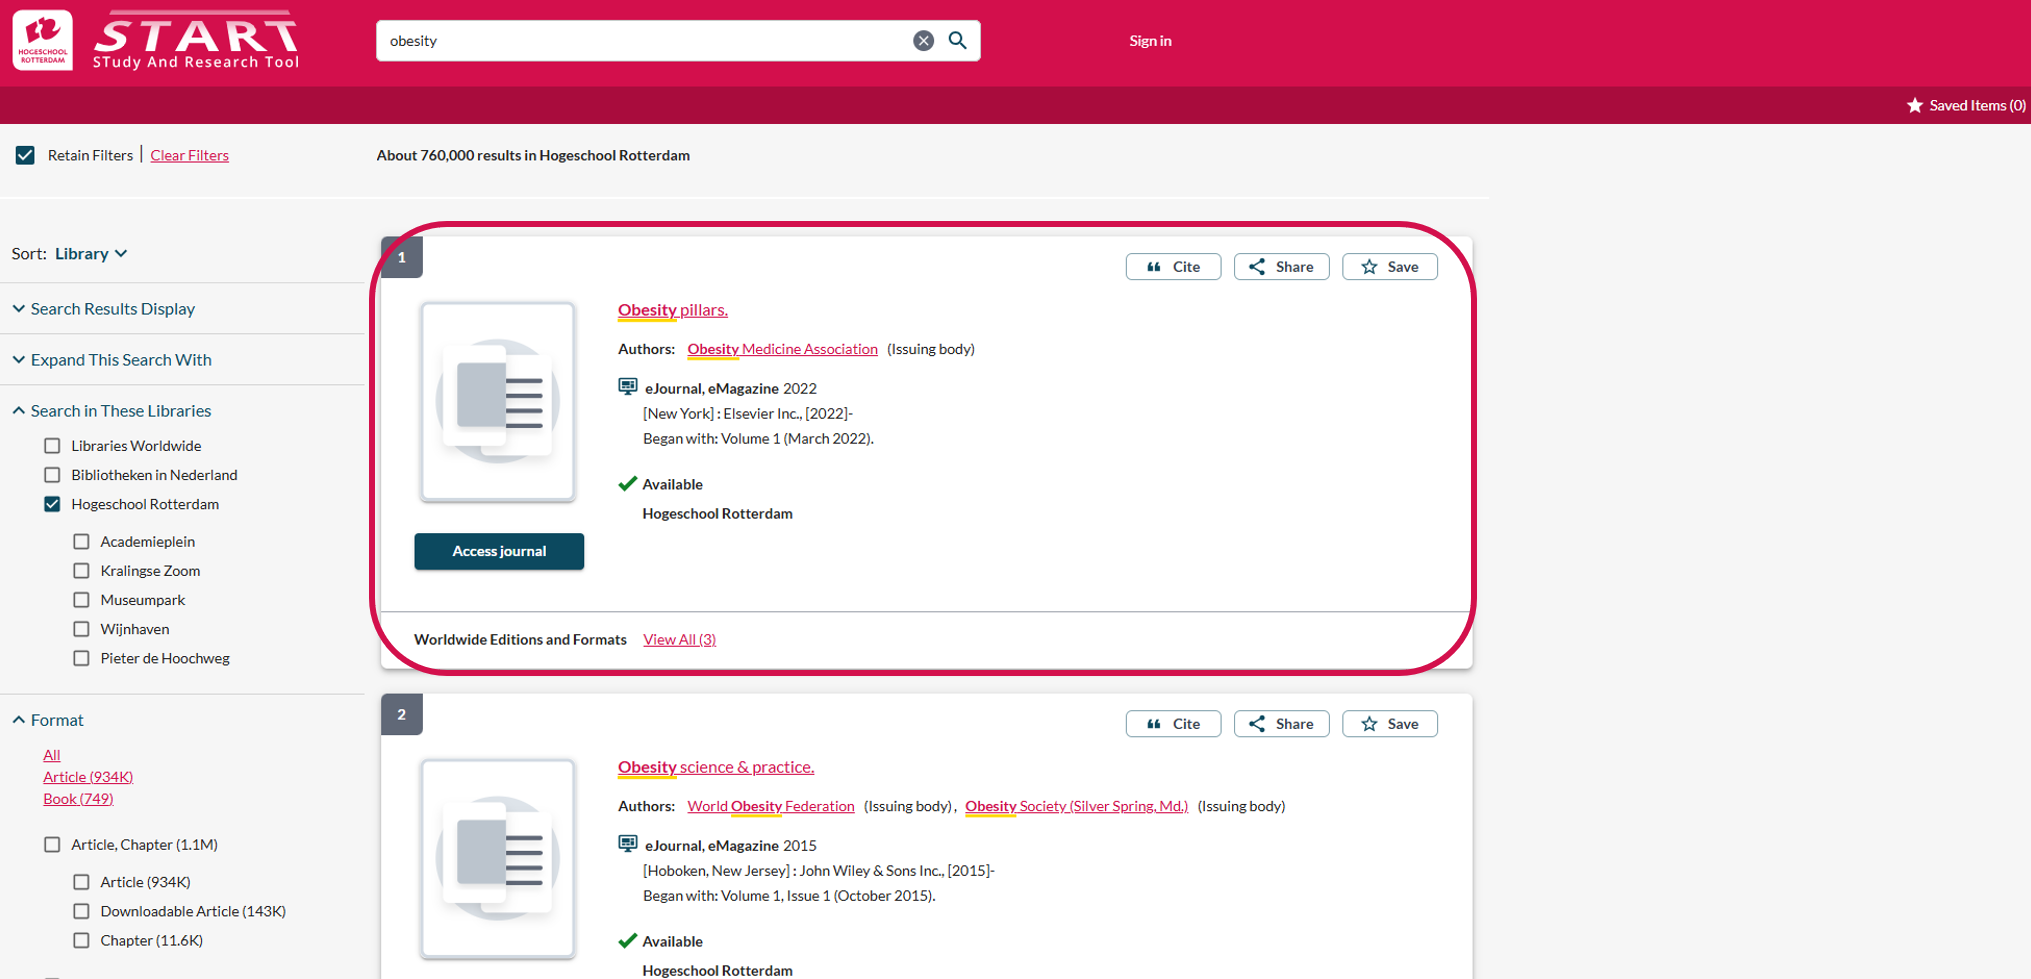Cite the Obesity pillars result
2031x979 pixels.
[x=1173, y=267]
